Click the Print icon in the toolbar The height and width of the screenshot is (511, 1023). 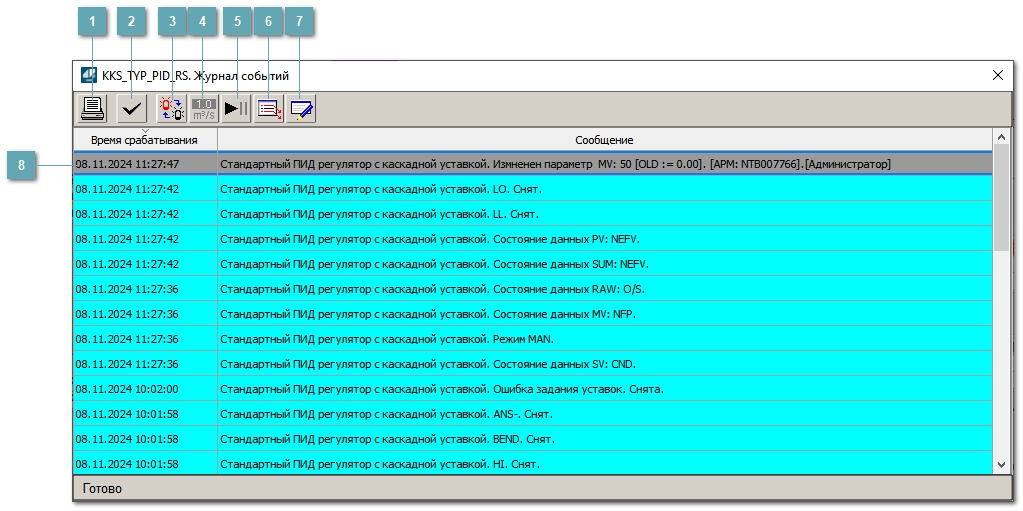(93, 109)
